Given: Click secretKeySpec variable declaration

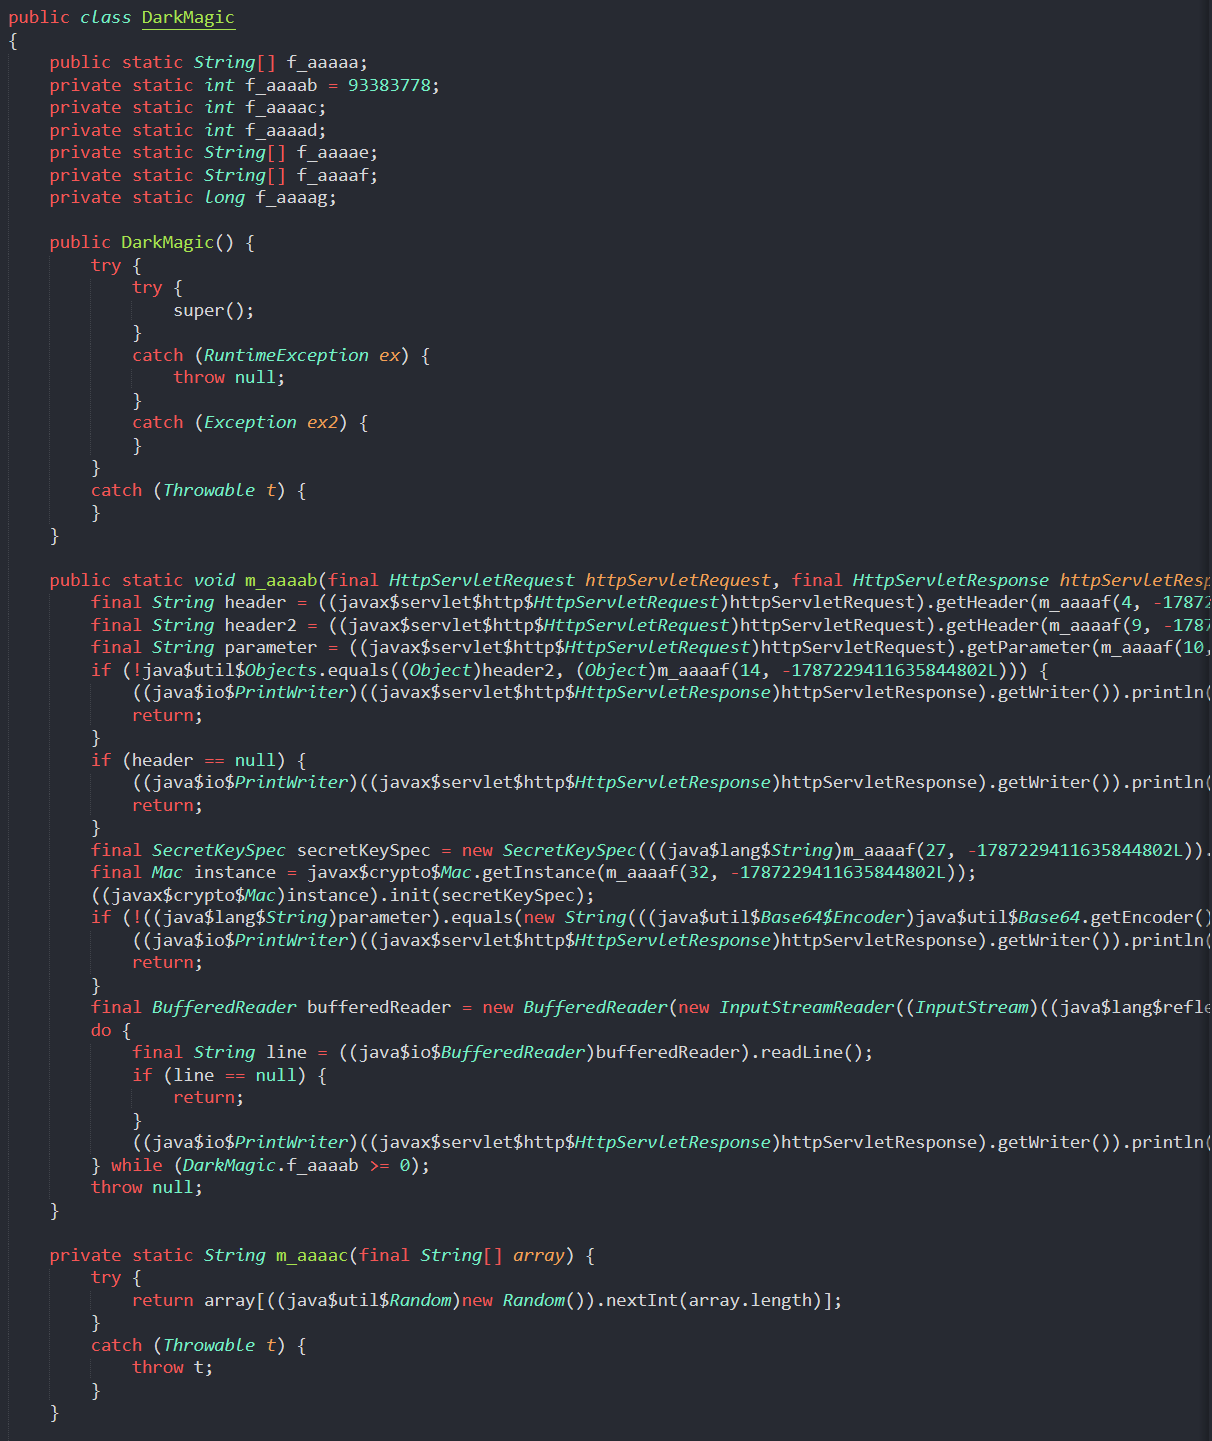Looking at the screenshot, I should (364, 850).
